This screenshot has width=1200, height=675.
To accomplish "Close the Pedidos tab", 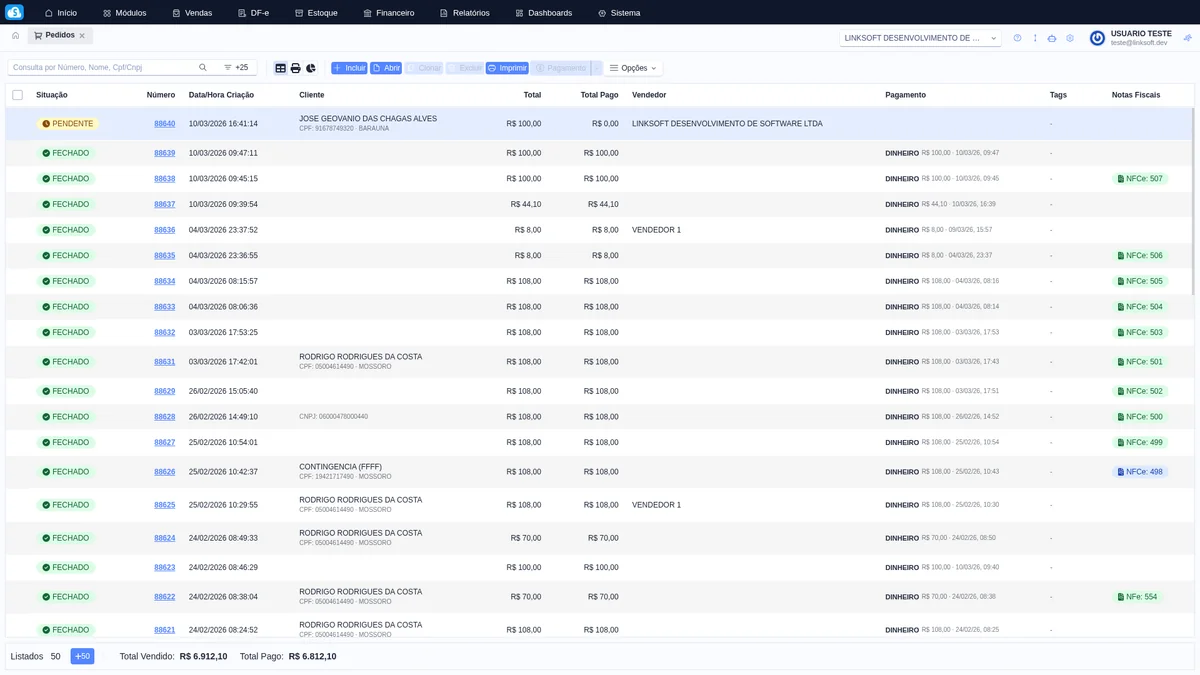I will pos(82,35).
